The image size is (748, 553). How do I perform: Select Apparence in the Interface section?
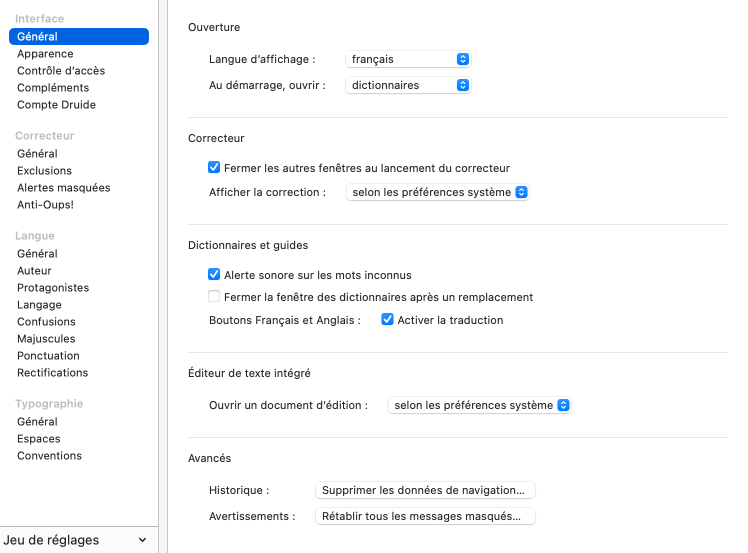45,54
